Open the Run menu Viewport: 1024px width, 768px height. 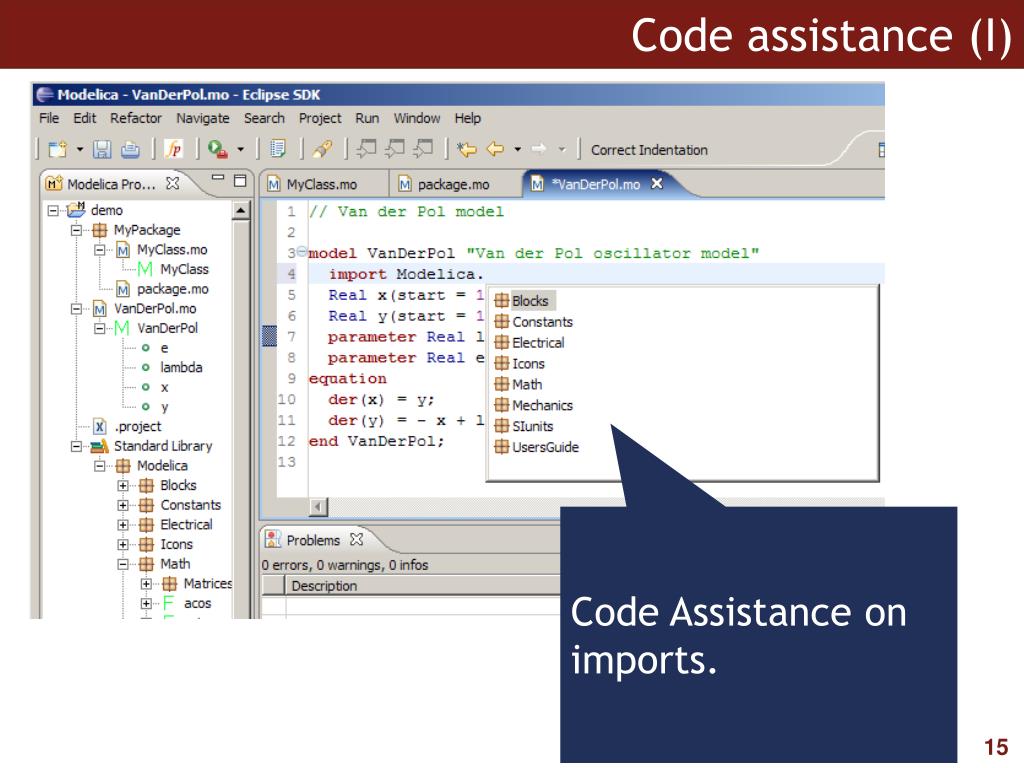(x=367, y=118)
